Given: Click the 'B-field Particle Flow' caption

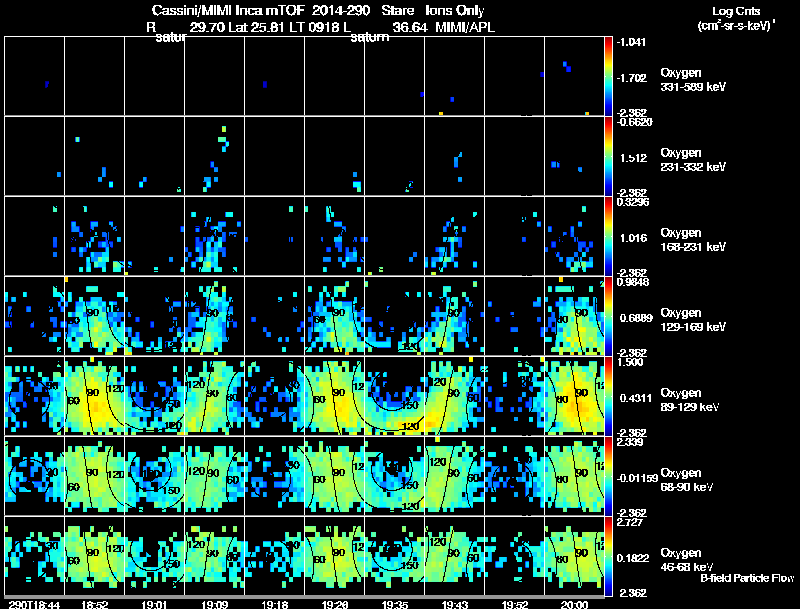Looking at the screenshot, I should point(747,578).
